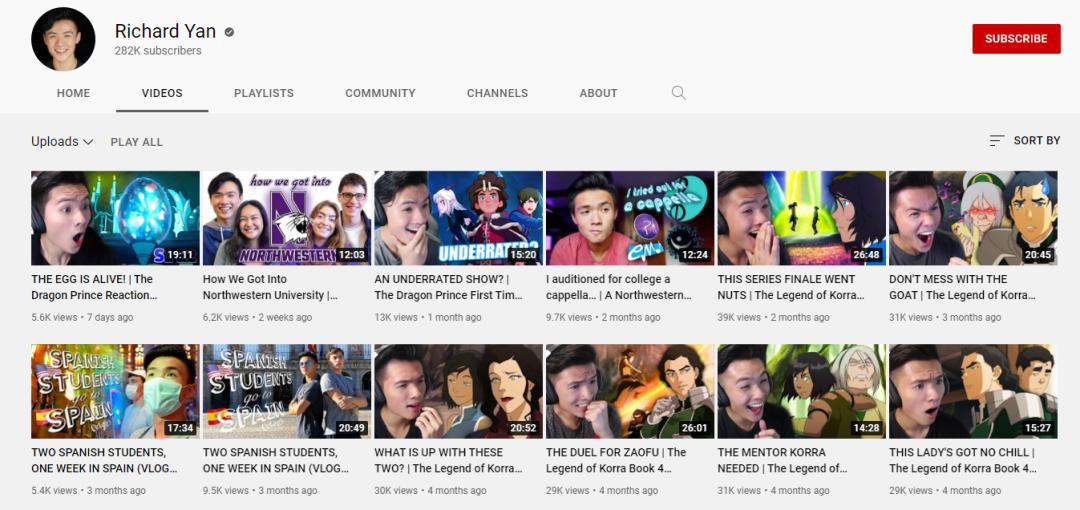Open 'The Egg Is Alive' video thumbnail
The height and width of the screenshot is (510, 1080).
[x=115, y=218]
